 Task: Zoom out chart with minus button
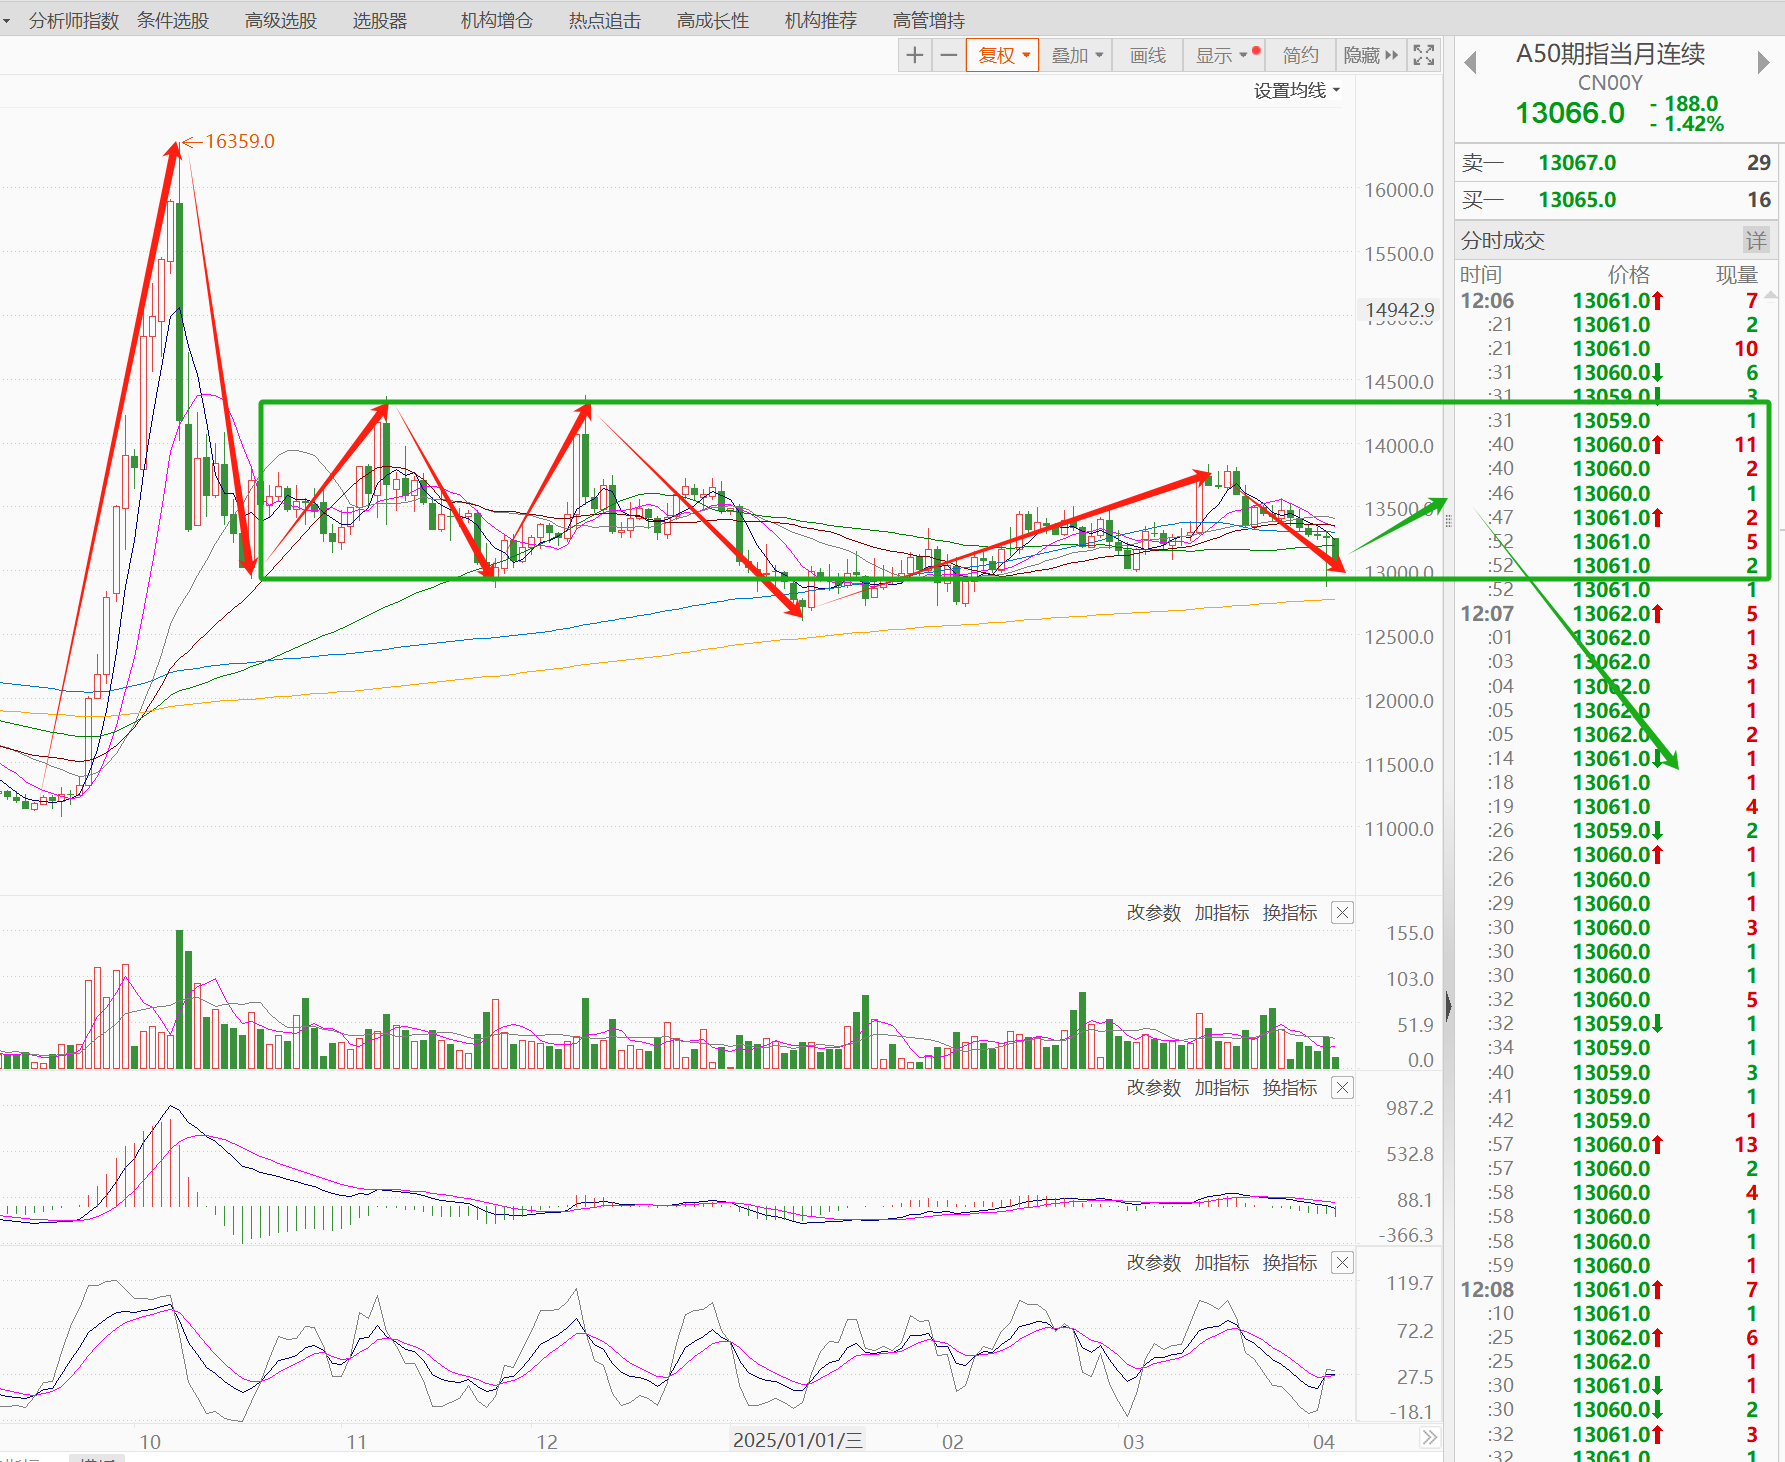pyautogui.click(x=949, y=56)
